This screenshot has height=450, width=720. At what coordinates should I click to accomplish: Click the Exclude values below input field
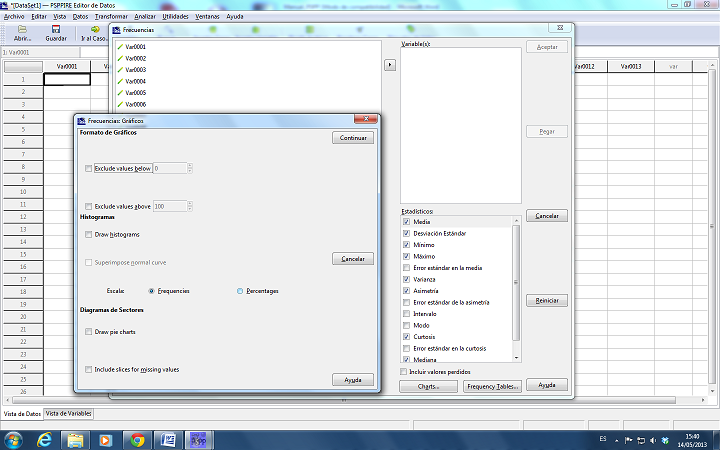tap(170, 169)
